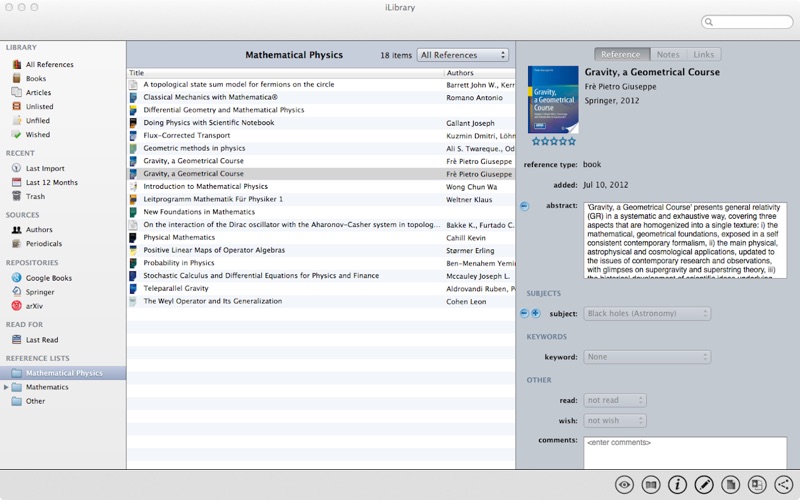The height and width of the screenshot is (500, 800).
Task: Open the wish status dropdown
Action: coord(615,421)
